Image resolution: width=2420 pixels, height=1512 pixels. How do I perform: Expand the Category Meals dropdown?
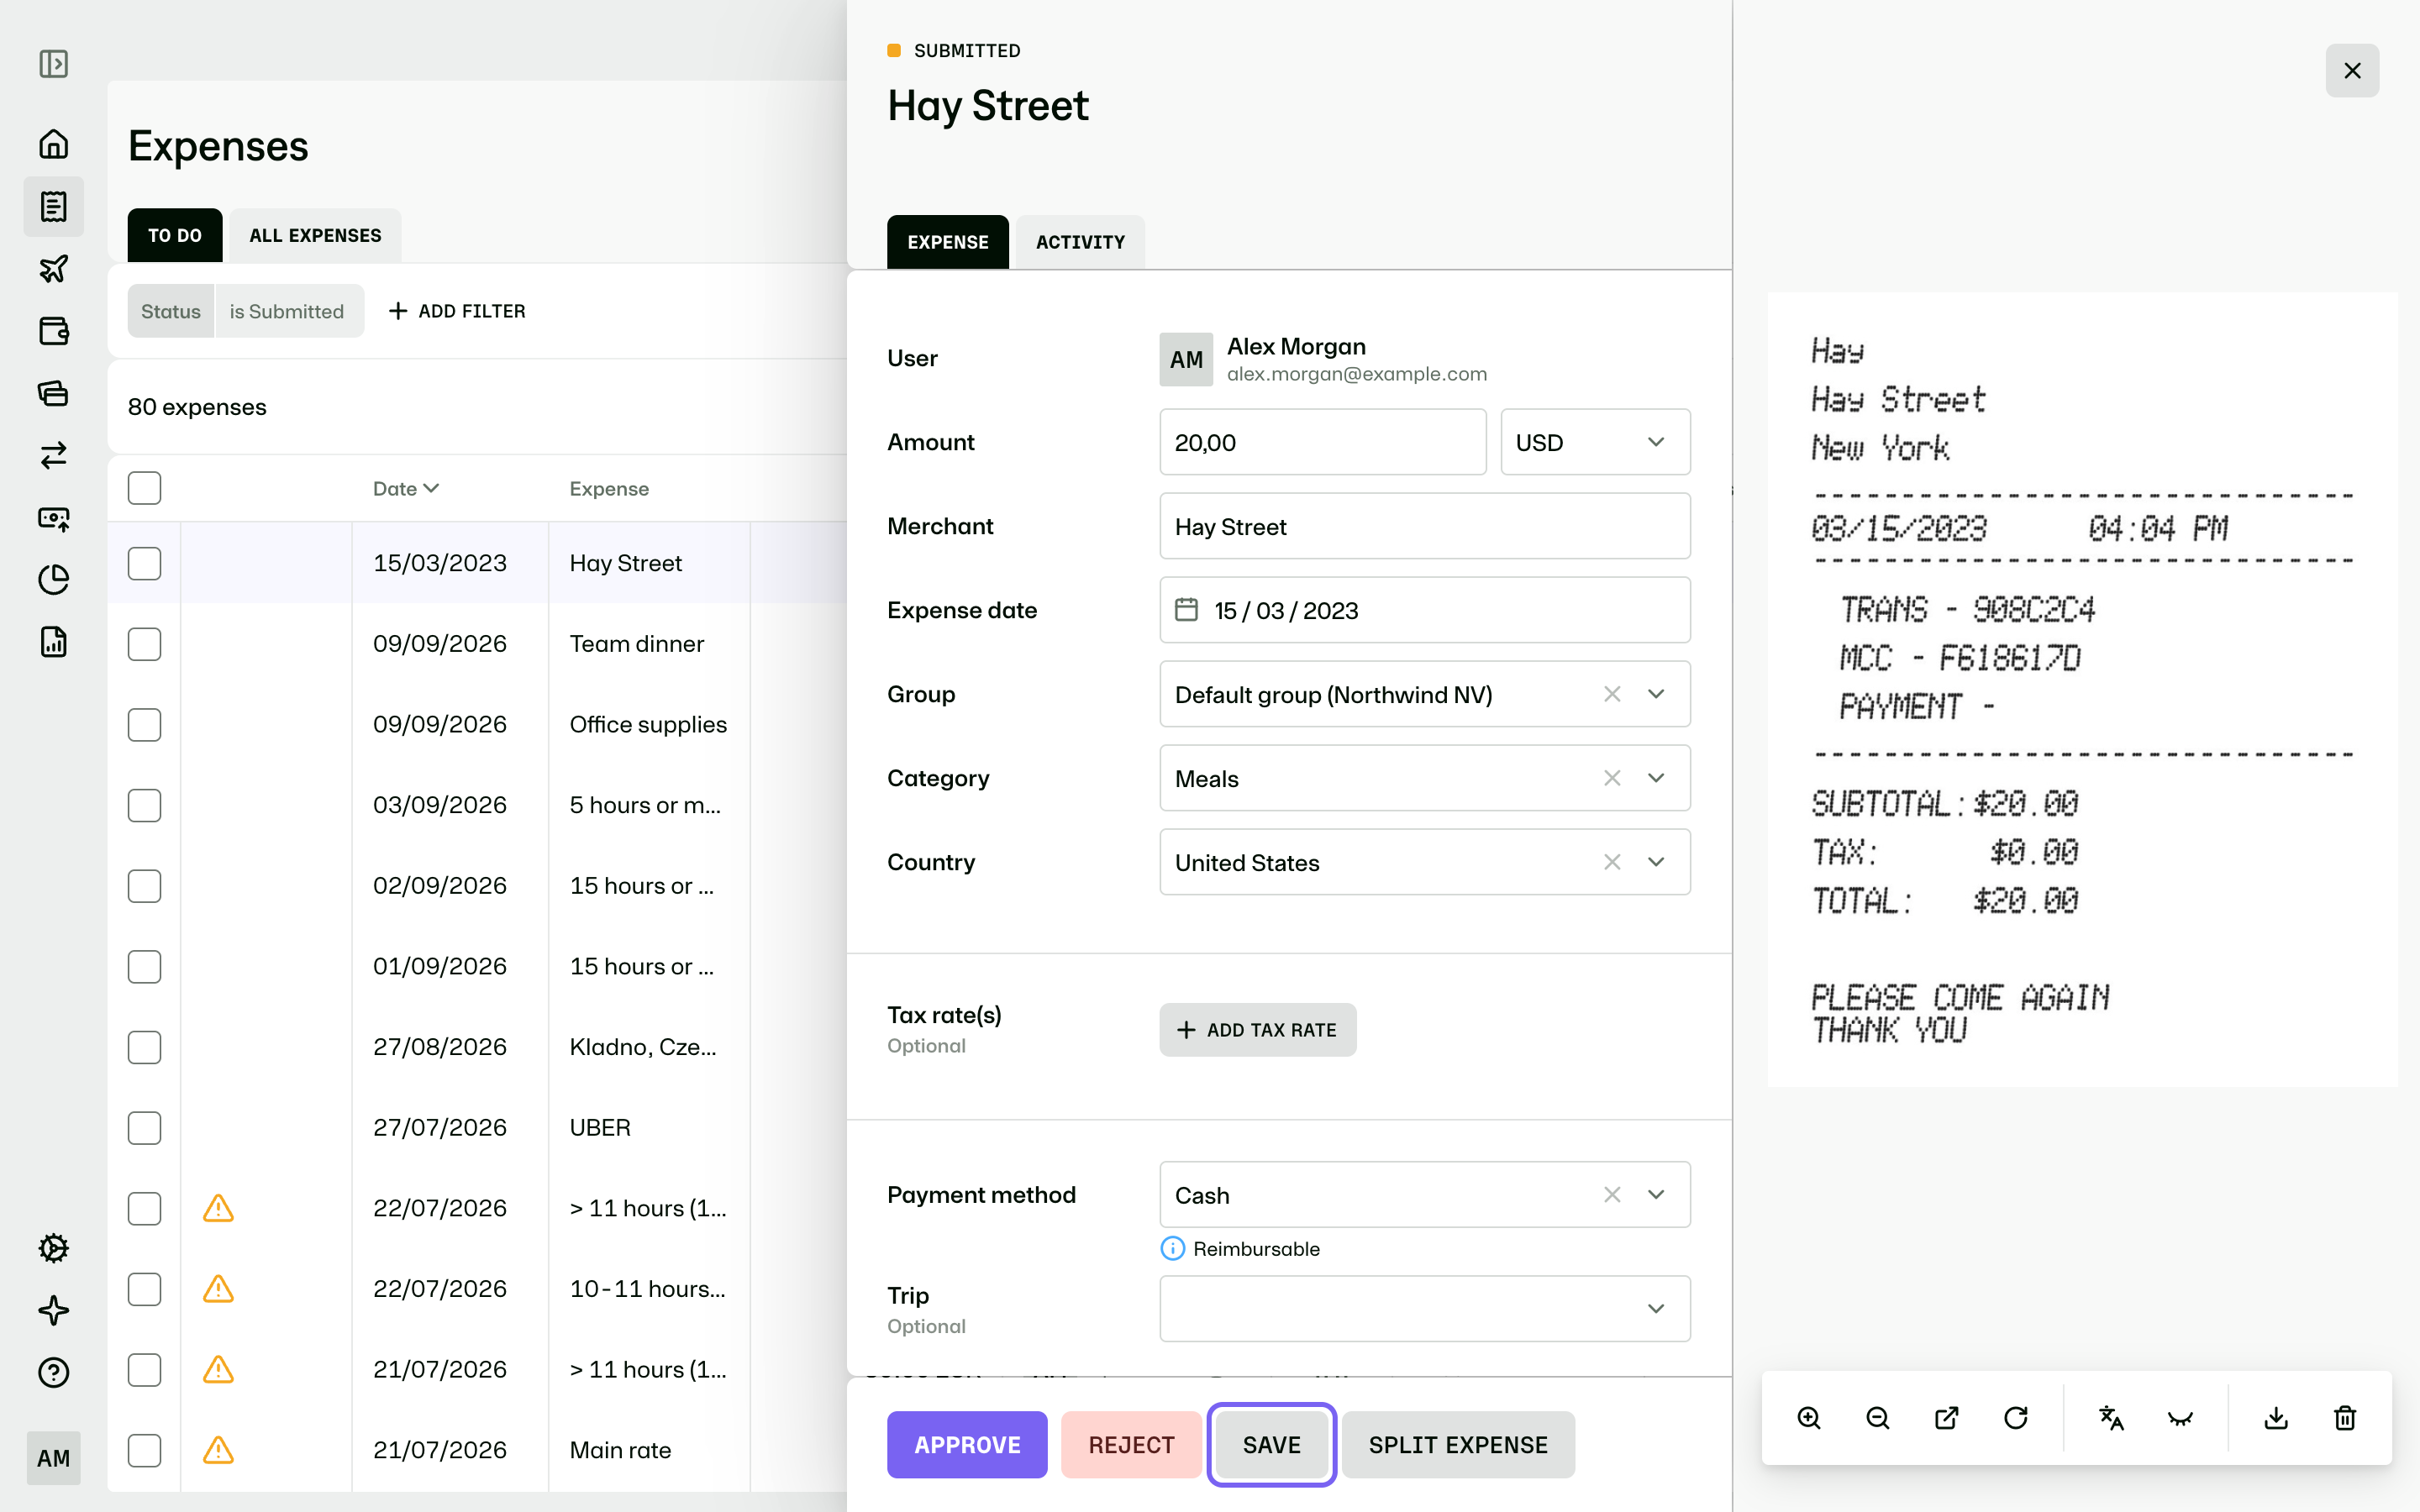1656,778
